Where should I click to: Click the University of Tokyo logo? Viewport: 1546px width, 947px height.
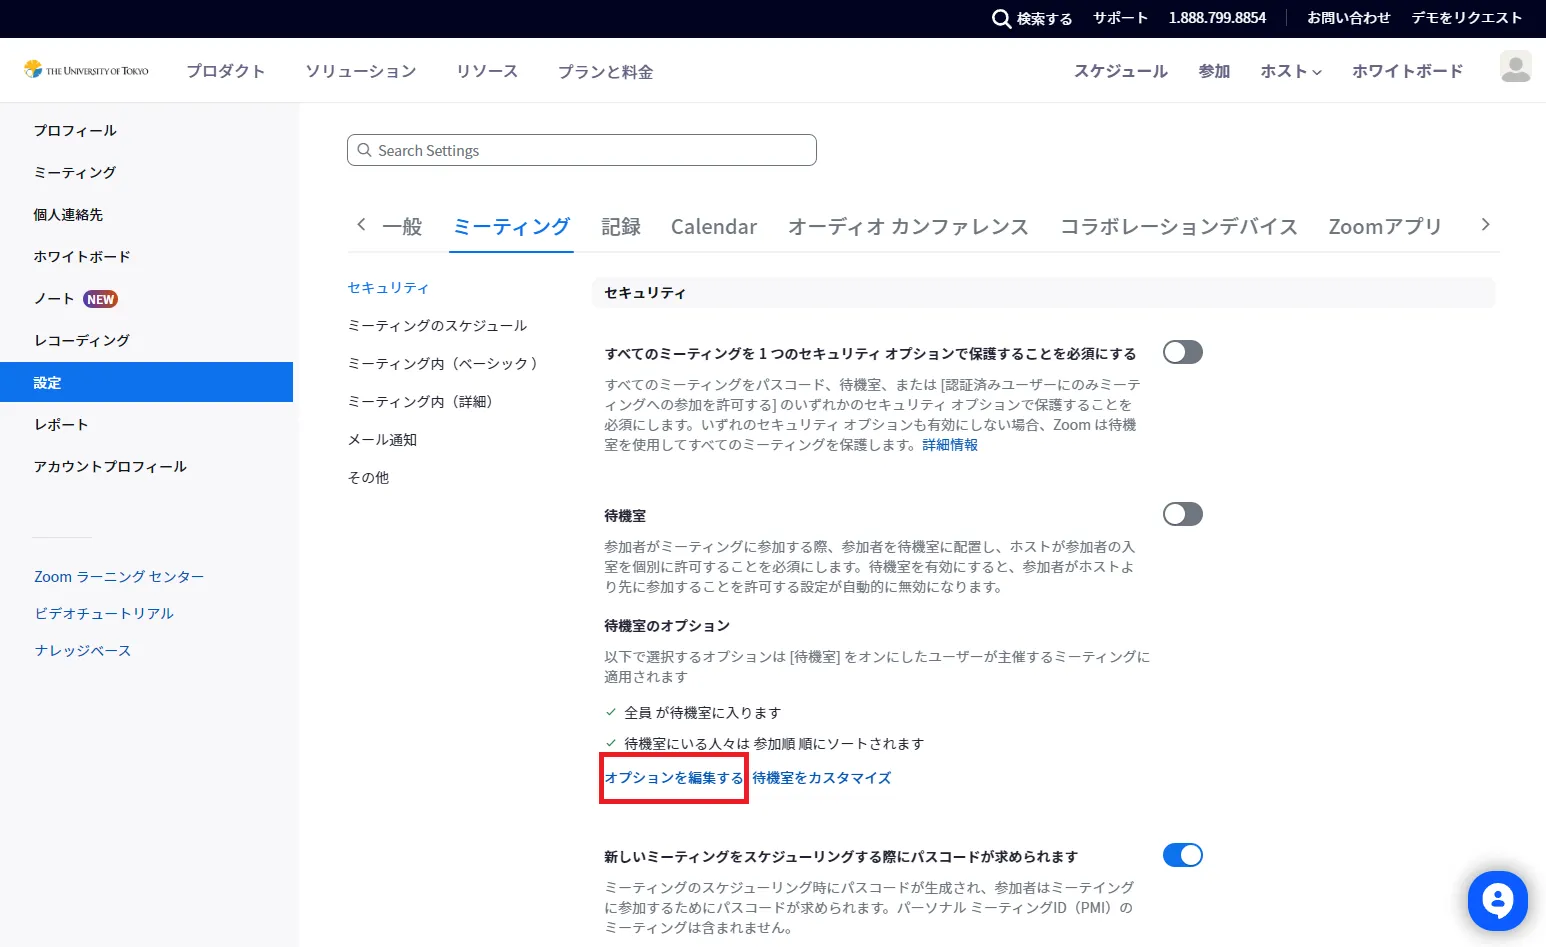coord(87,70)
